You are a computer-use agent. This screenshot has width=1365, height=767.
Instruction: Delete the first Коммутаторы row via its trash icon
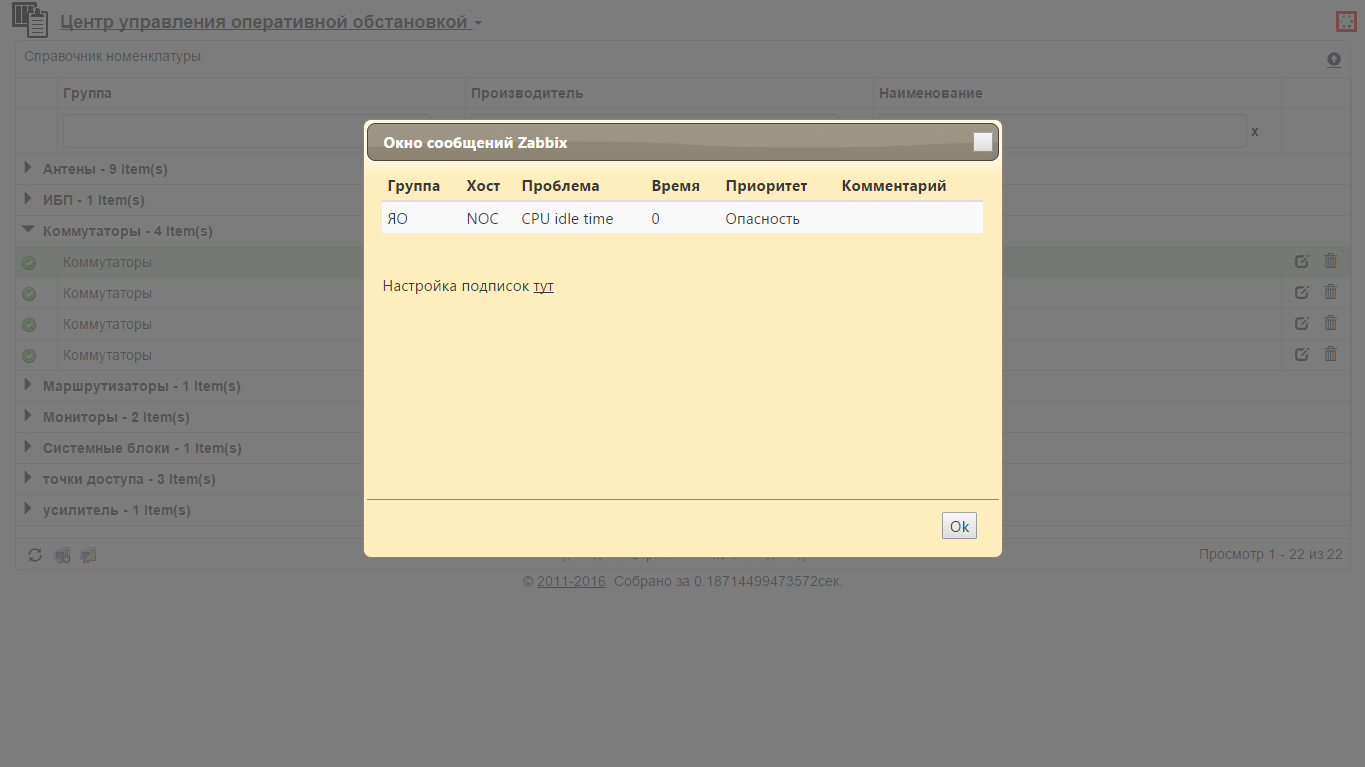pos(1330,262)
